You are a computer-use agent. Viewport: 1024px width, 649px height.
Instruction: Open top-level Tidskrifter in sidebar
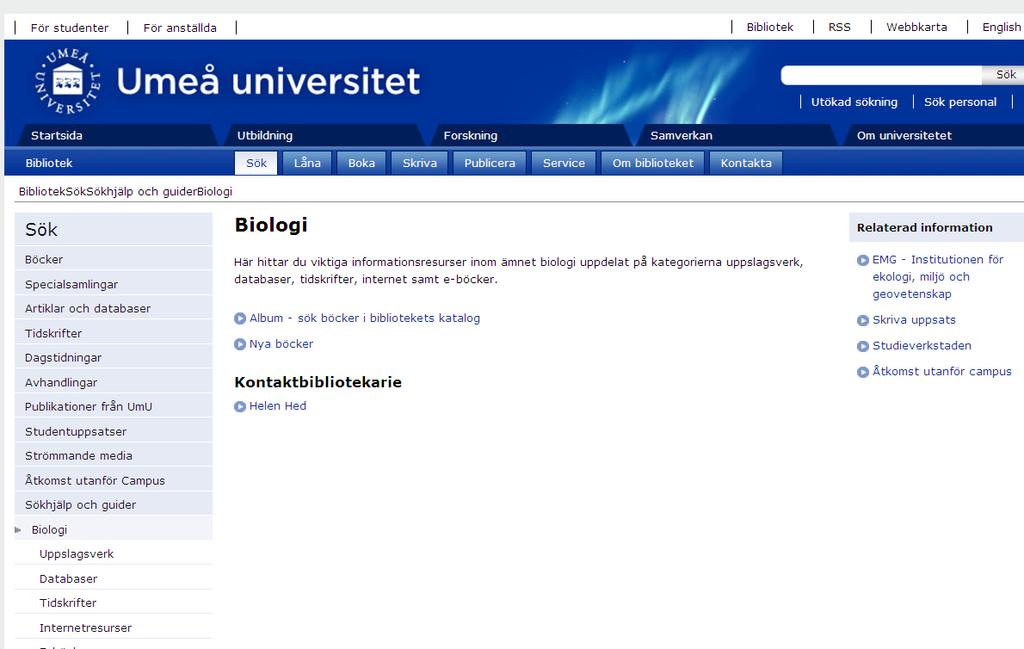coord(114,333)
